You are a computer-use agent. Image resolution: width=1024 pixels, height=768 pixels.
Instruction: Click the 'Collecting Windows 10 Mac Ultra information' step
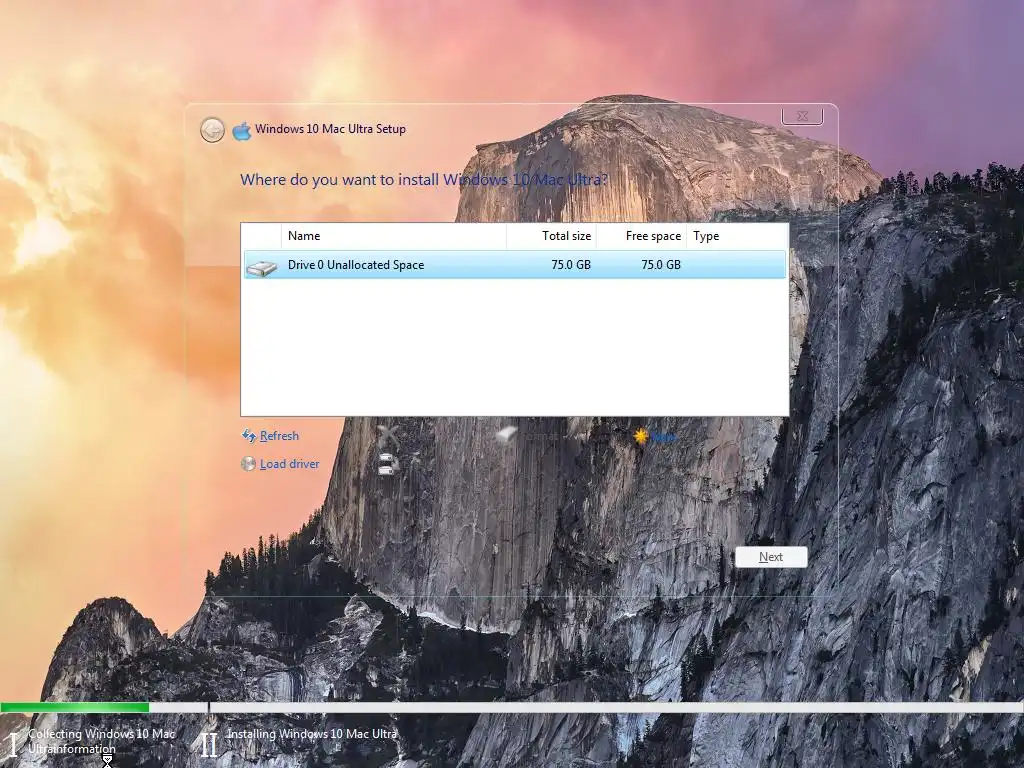click(101, 741)
